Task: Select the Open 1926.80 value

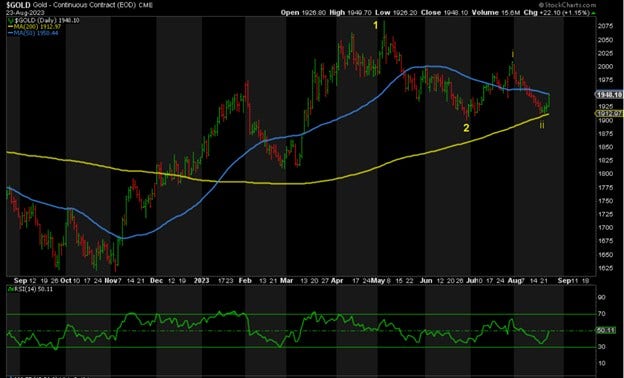Action: [303, 13]
